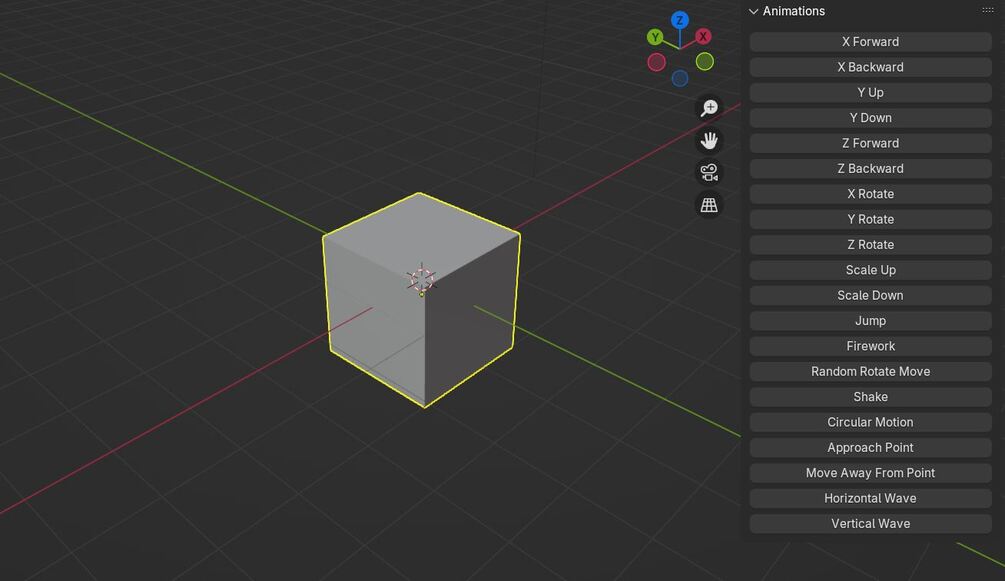Apply the Vertical Wave animation
This screenshot has height=581, width=1005.
[870, 523]
